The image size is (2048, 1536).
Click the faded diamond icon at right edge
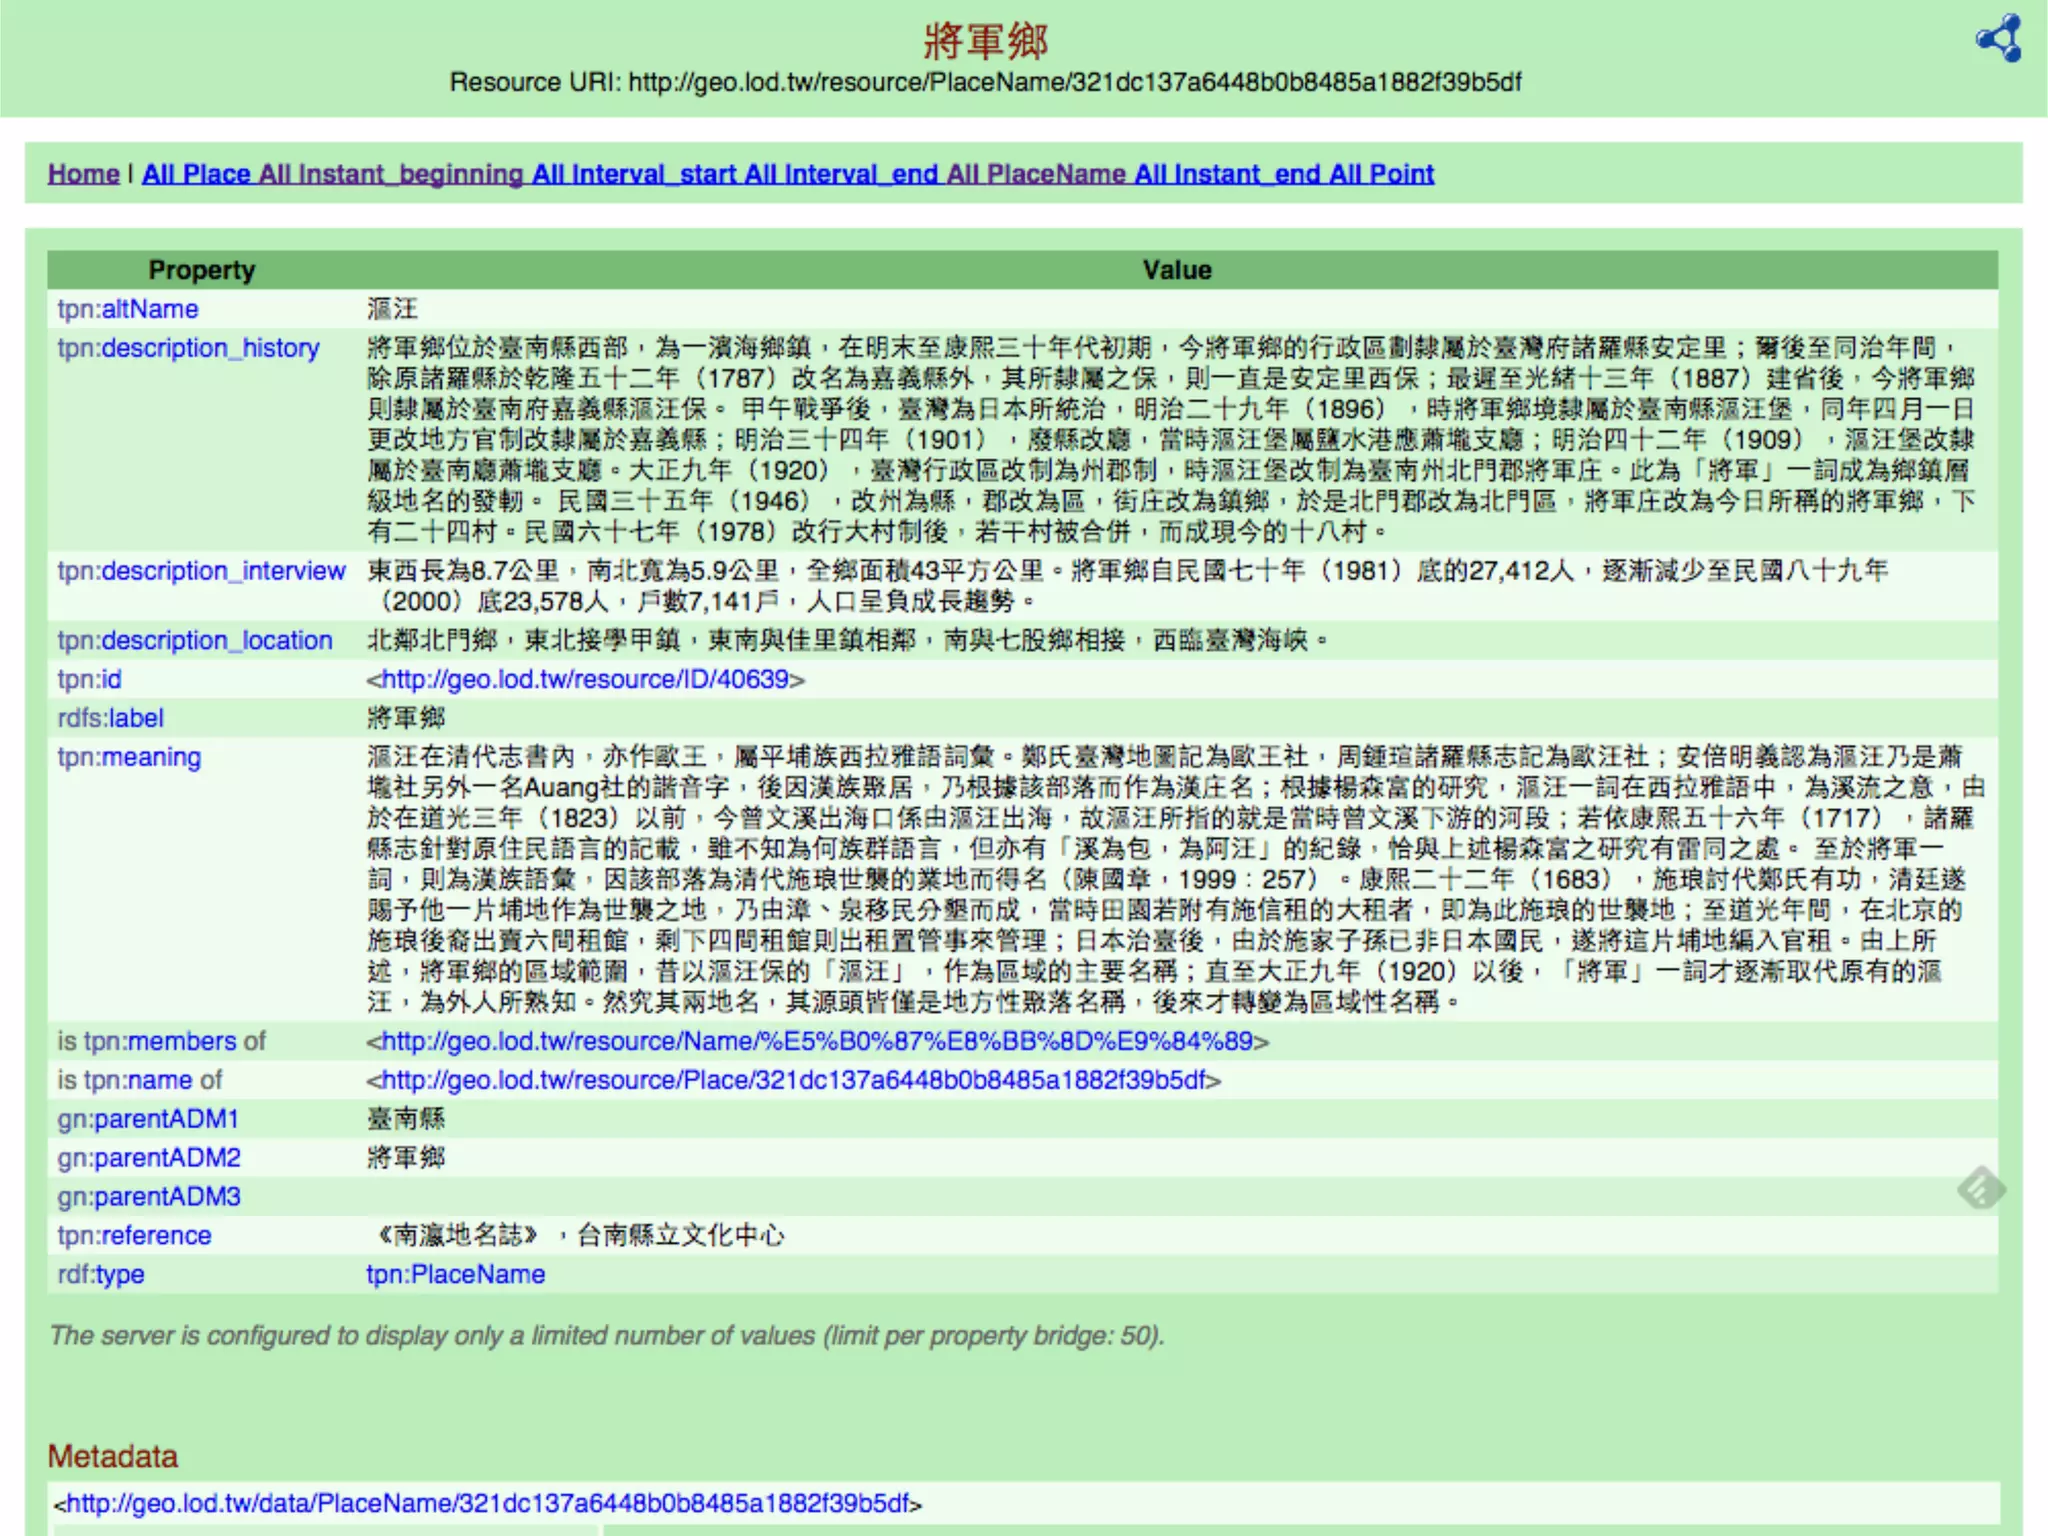(1980, 1188)
